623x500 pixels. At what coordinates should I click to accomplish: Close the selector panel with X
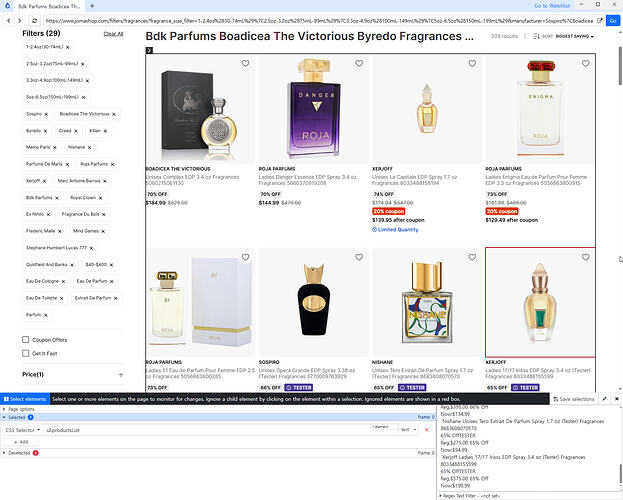point(617,399)
